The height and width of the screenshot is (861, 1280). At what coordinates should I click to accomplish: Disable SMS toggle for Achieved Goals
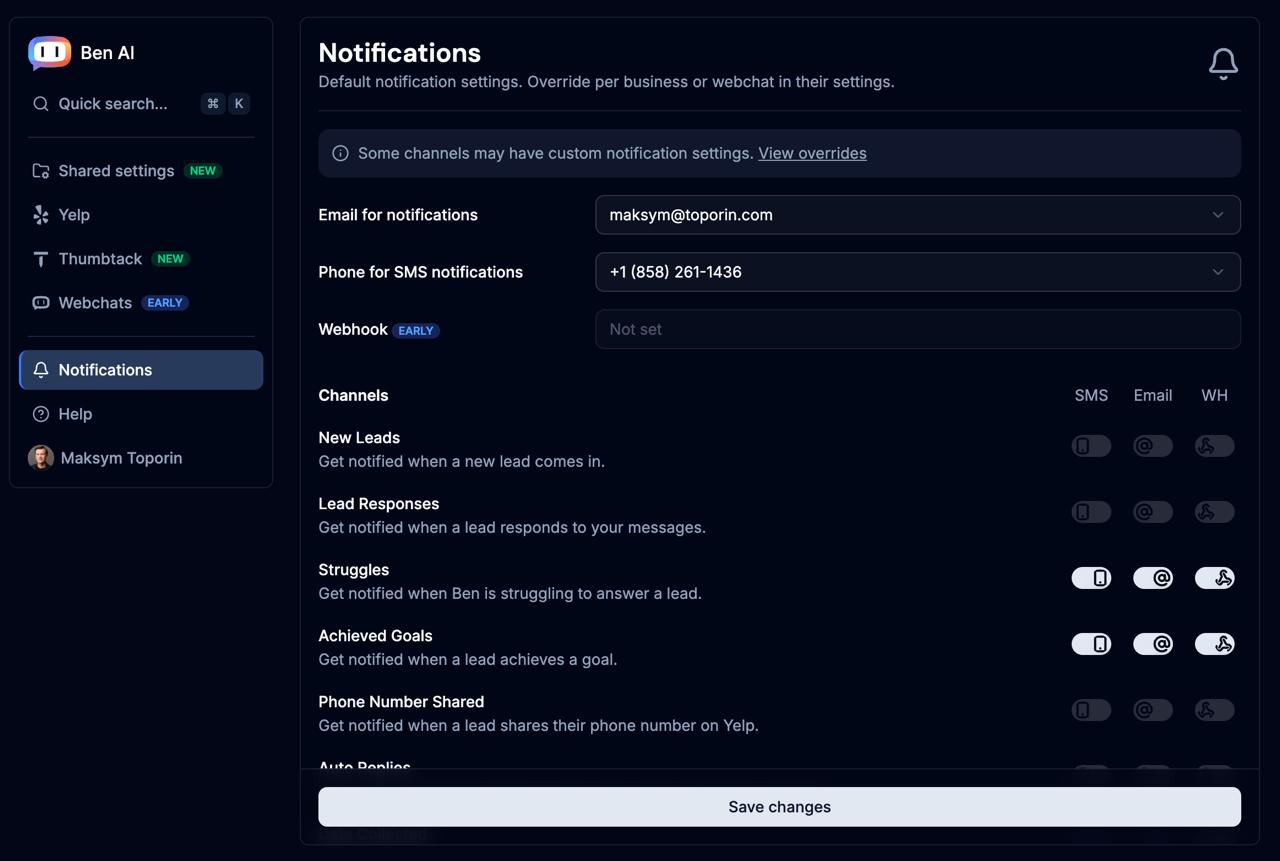pos(1091,644)
